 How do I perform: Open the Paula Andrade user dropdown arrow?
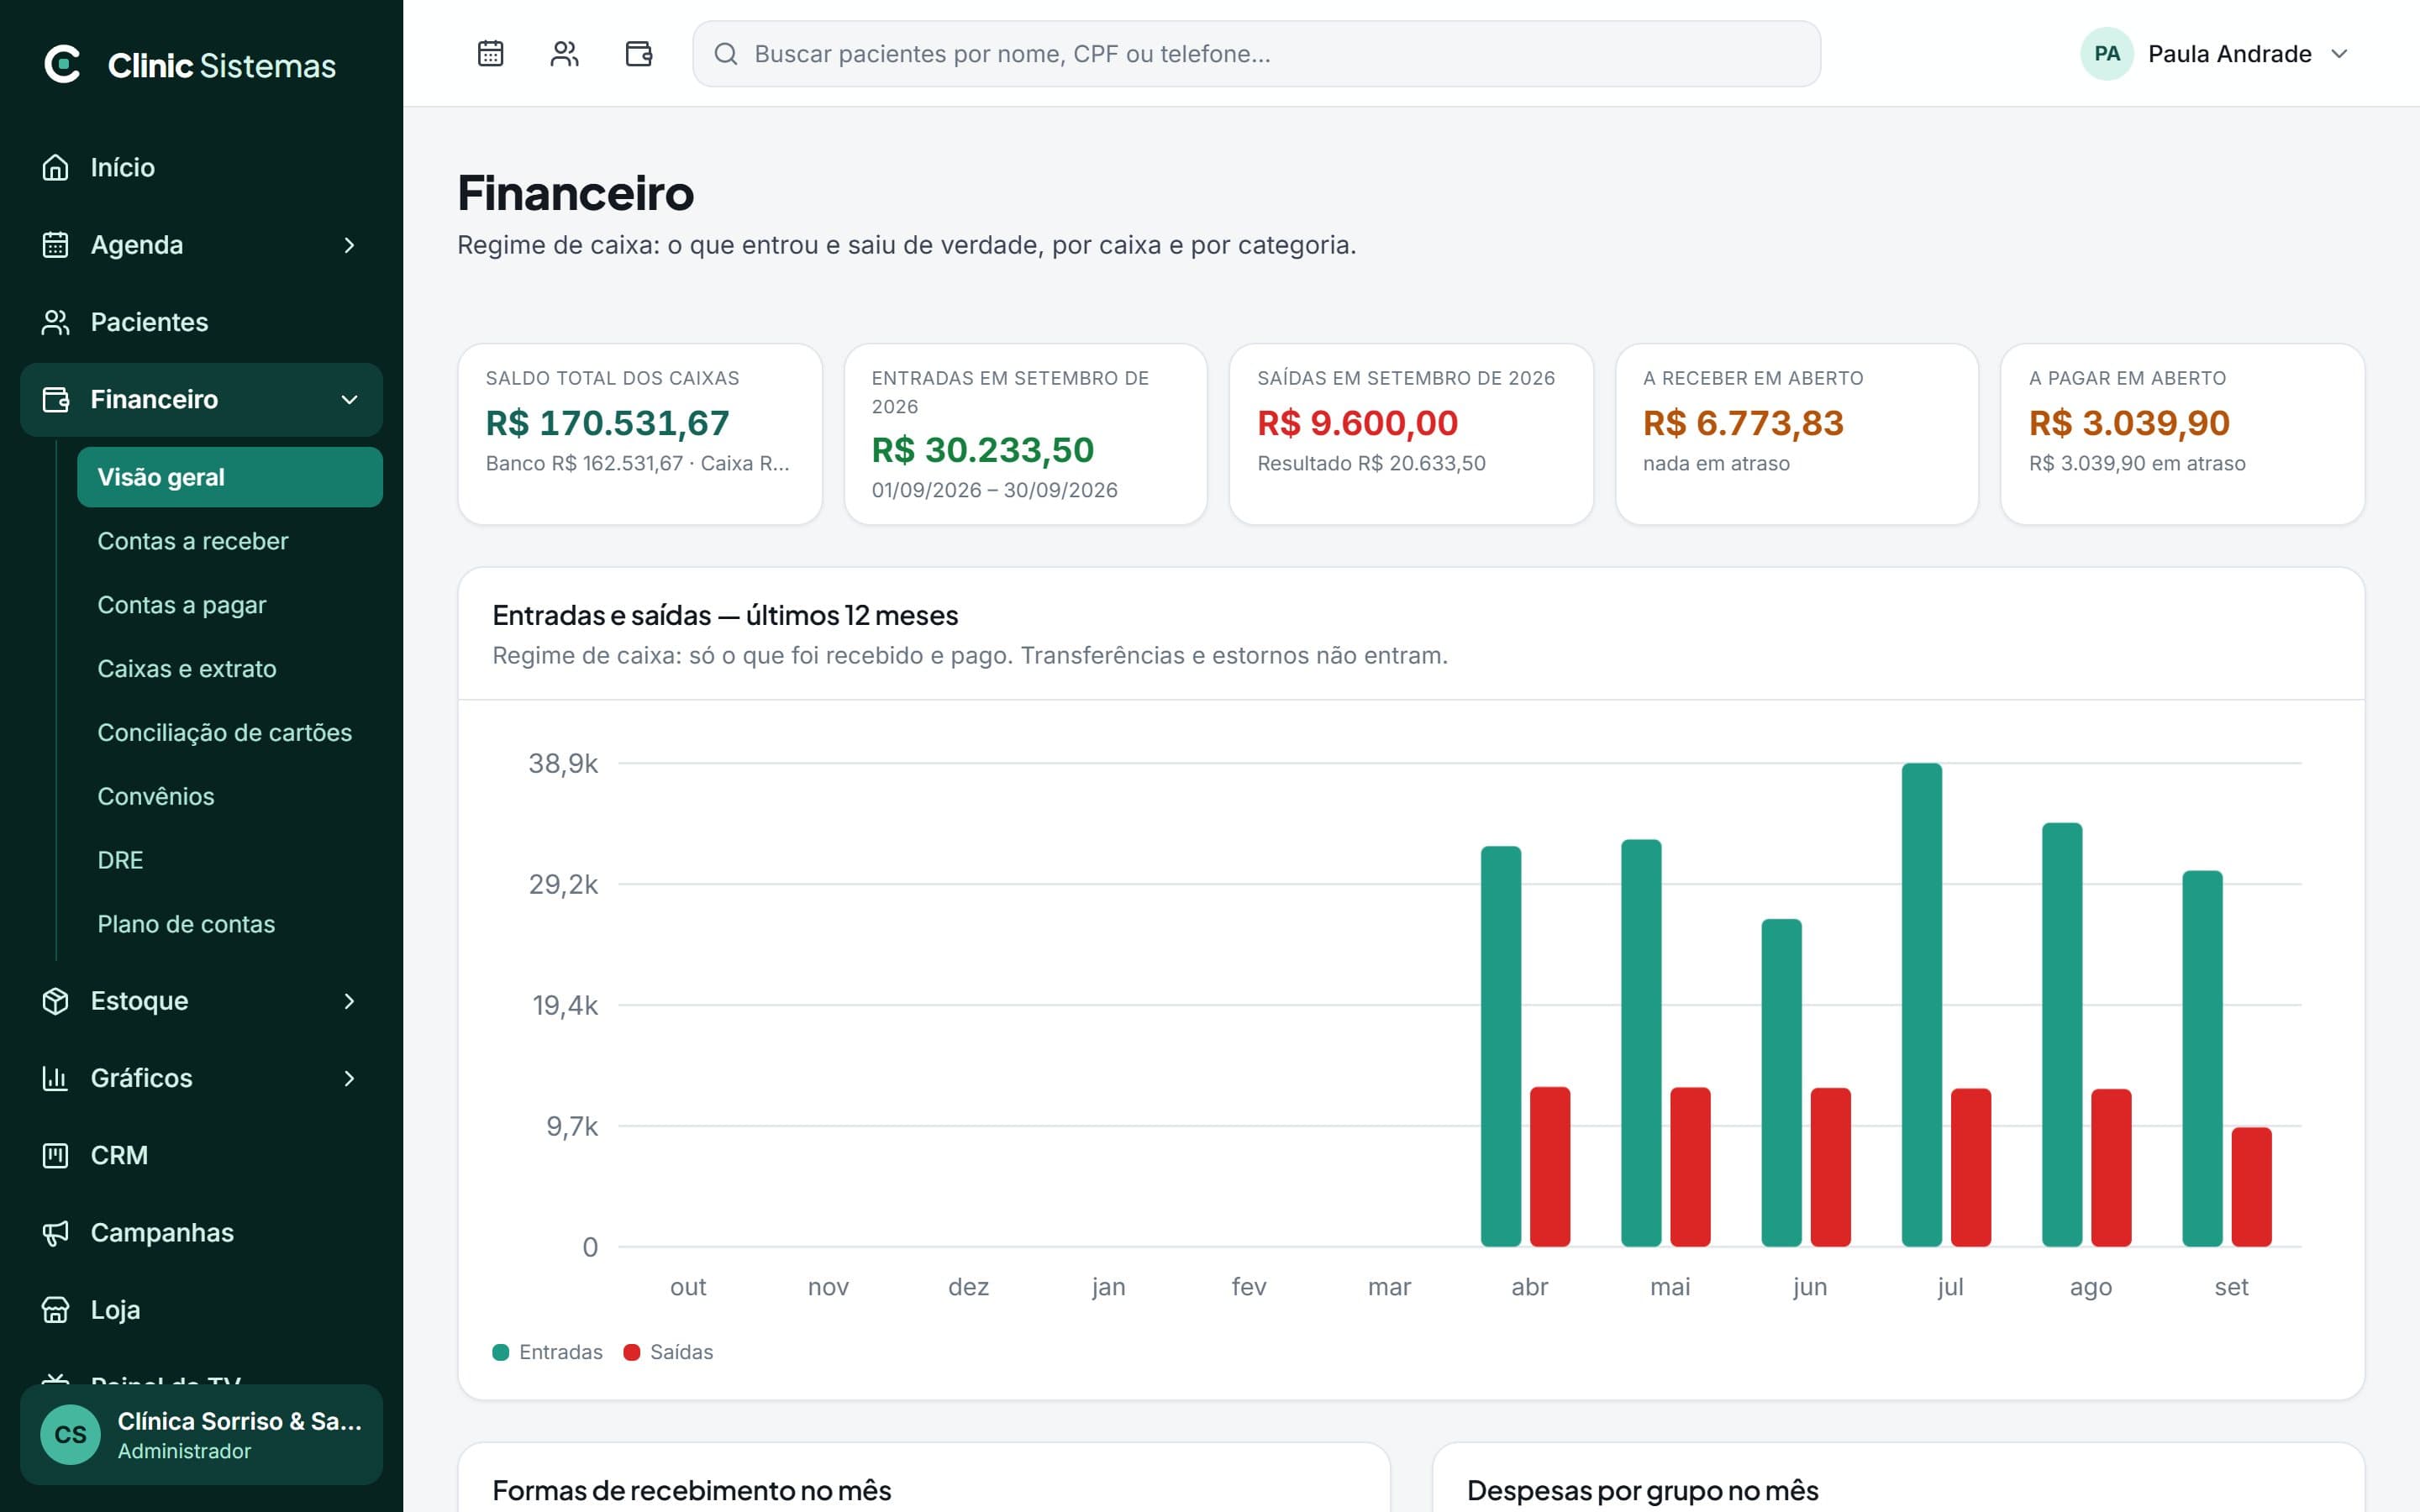2339,54
